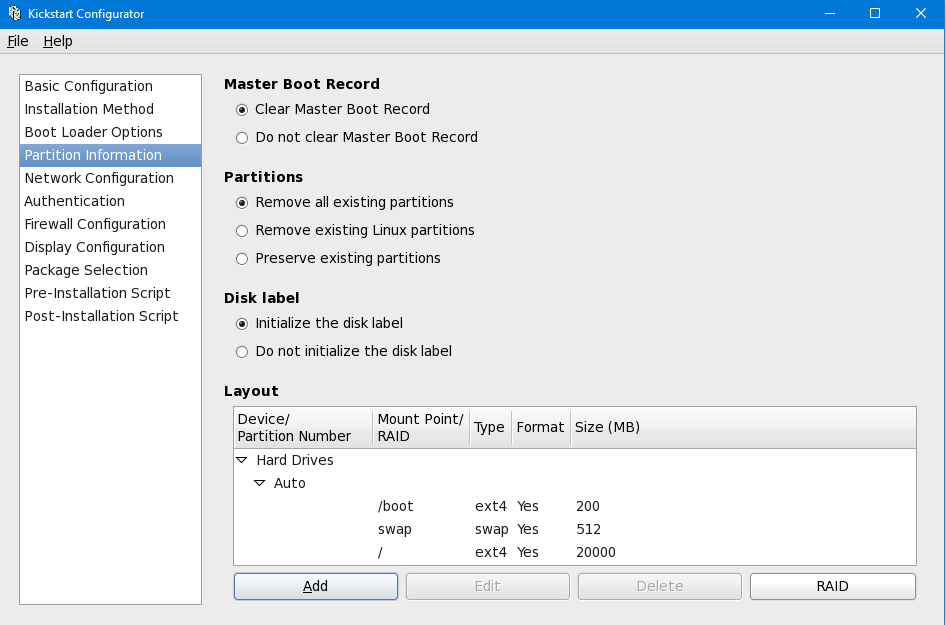The height and width of the screenshot is (625, 946).
Task: Select Remove existing Linux partitions
Action: coord(242,231)
